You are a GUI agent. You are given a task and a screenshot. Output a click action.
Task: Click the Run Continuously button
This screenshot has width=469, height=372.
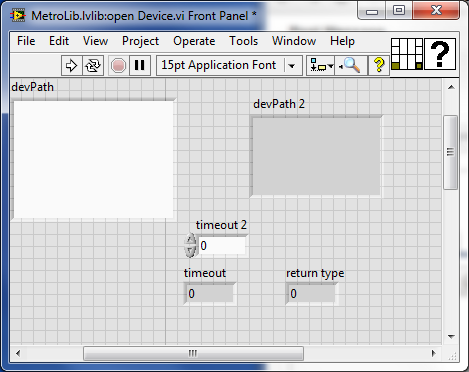point(93,65)
